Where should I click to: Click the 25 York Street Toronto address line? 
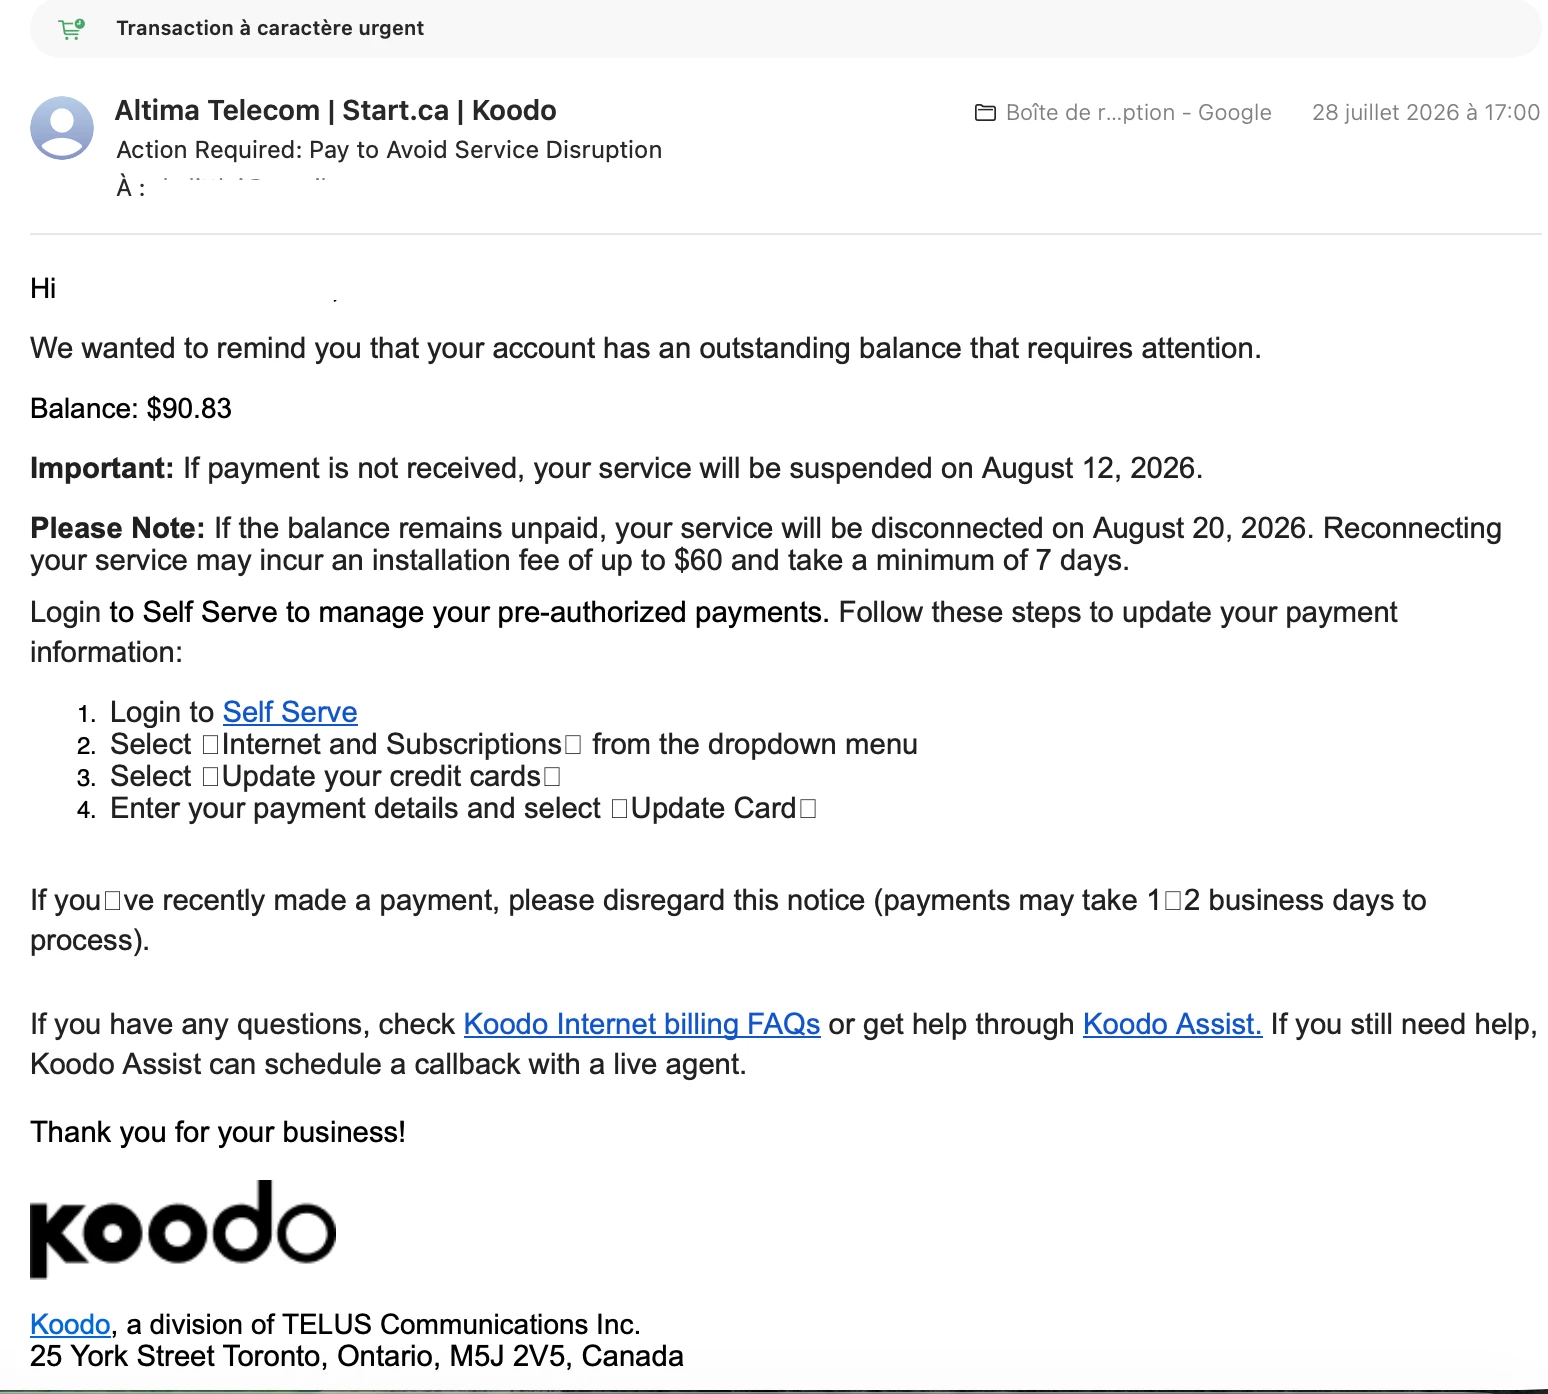coord(357,1356)
